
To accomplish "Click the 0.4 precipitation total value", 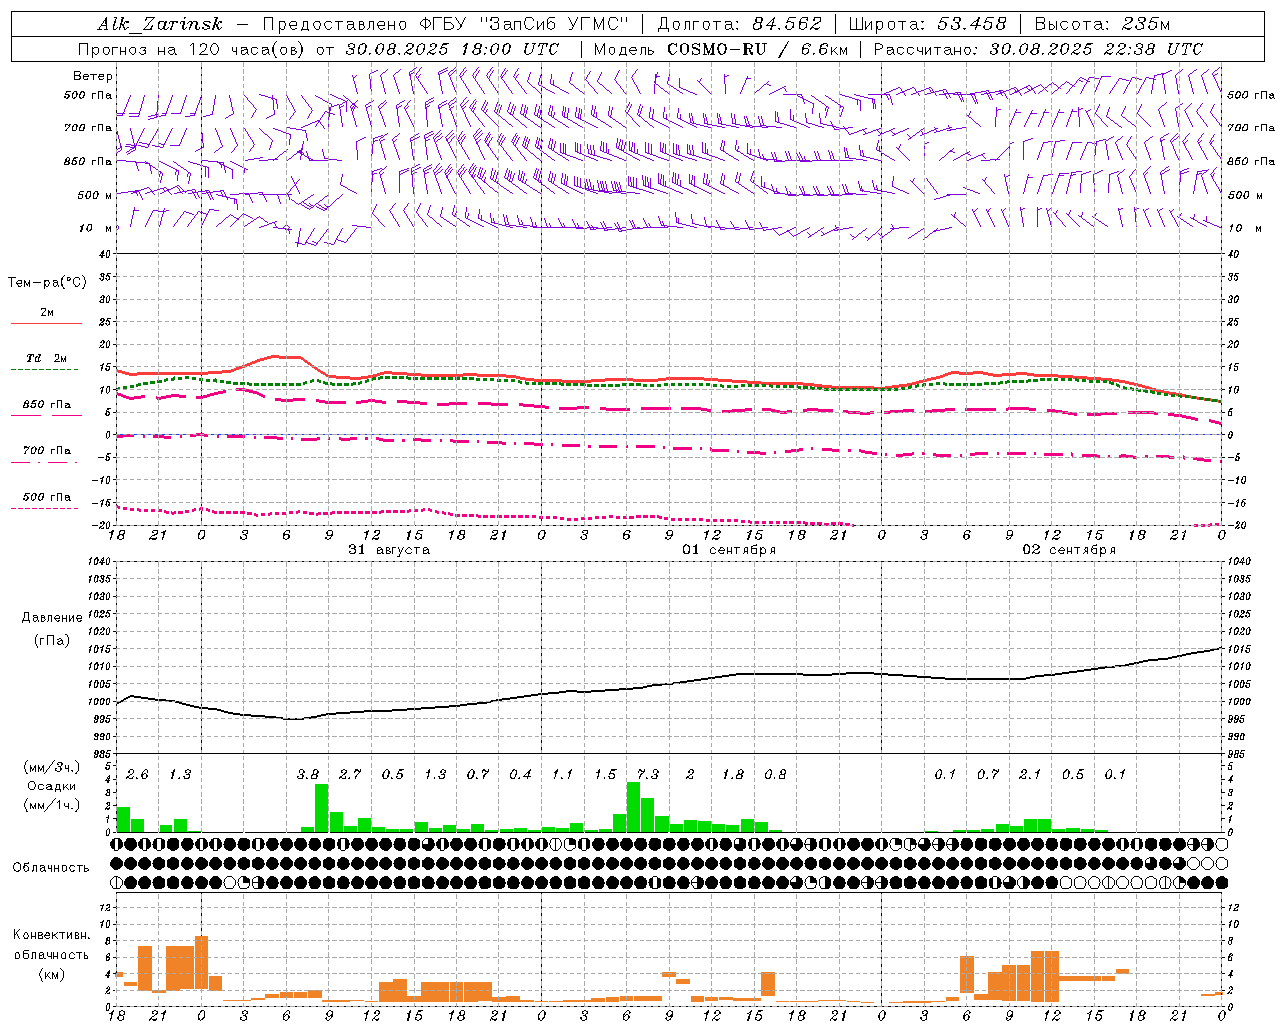I will pos(520,774).
